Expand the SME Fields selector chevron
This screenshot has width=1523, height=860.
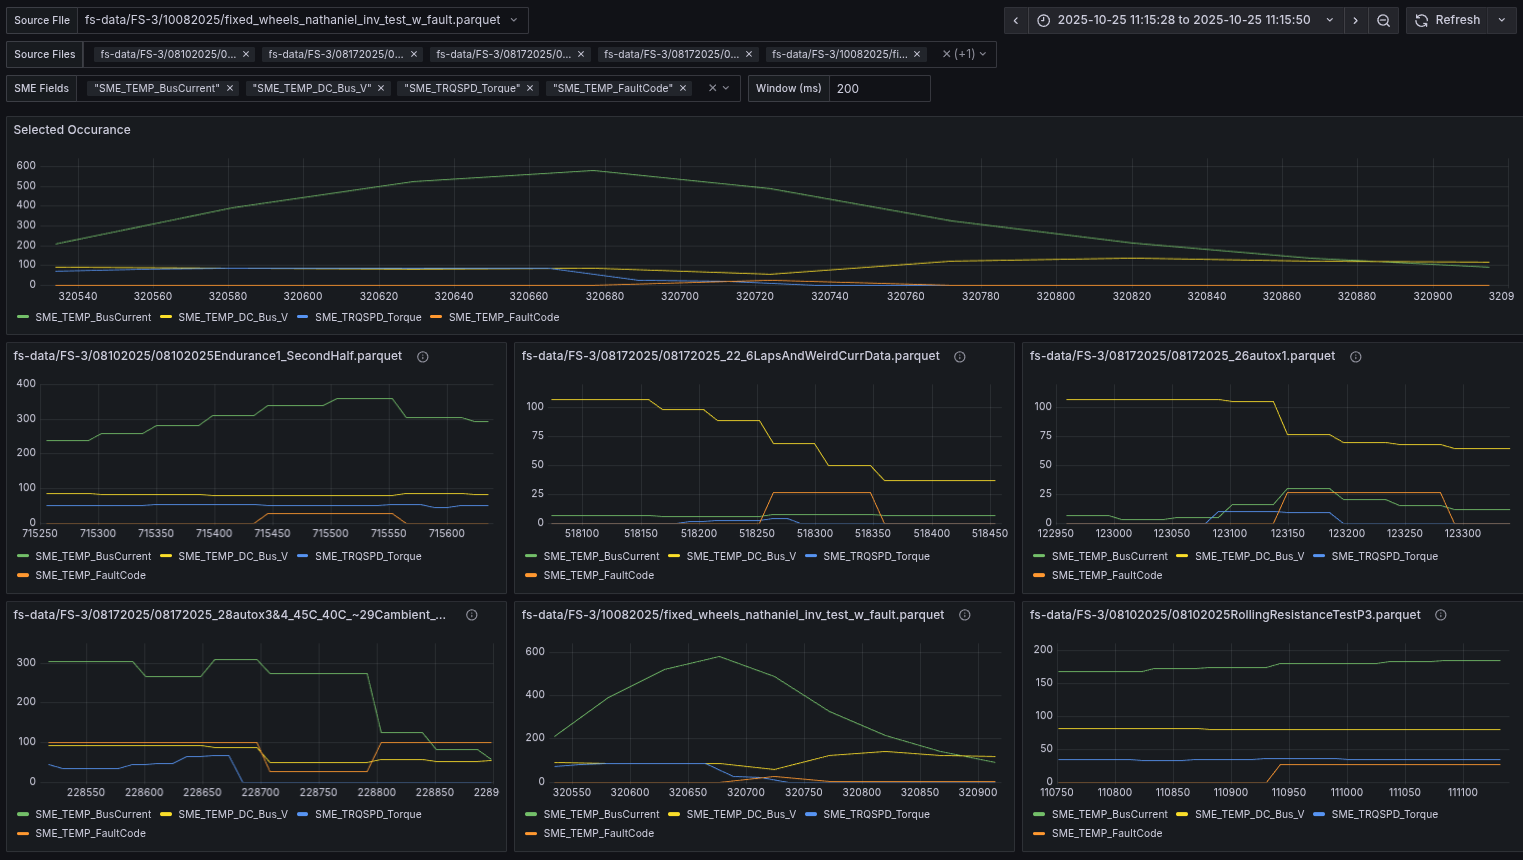point(726,88)
